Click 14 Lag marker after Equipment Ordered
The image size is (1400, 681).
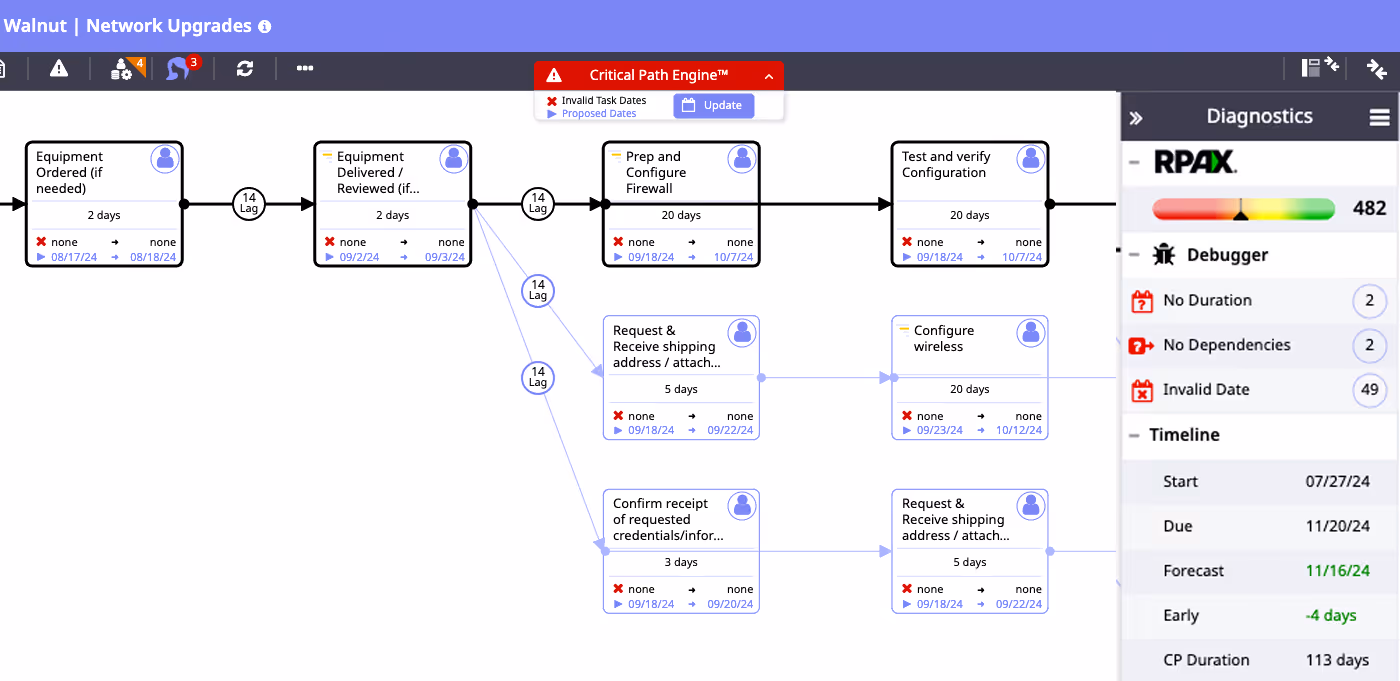click(249, 204)
